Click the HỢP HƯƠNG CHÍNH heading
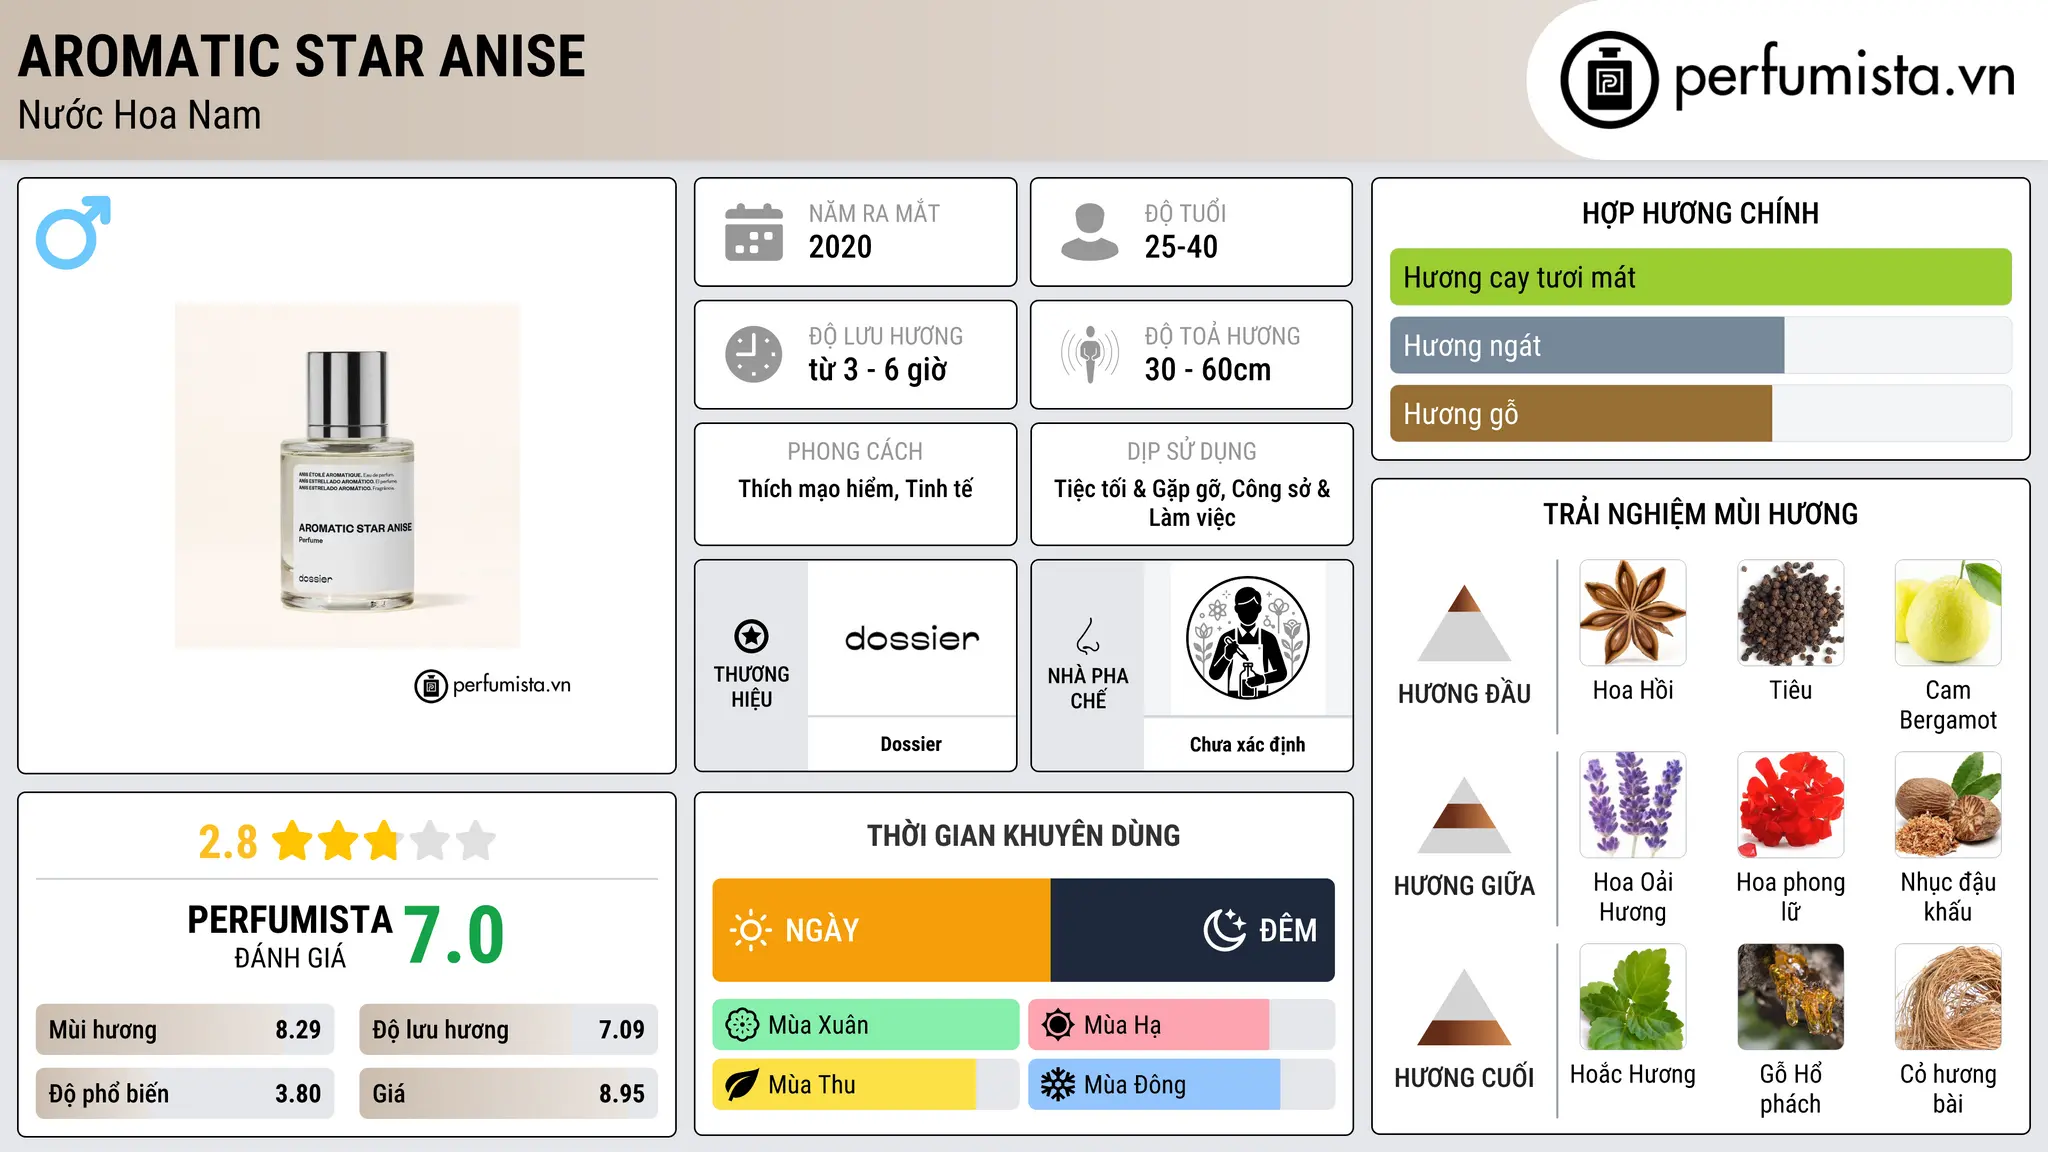This screenshot has height=1152, width=2048. pyautogui.click(x=1700, y=213)
